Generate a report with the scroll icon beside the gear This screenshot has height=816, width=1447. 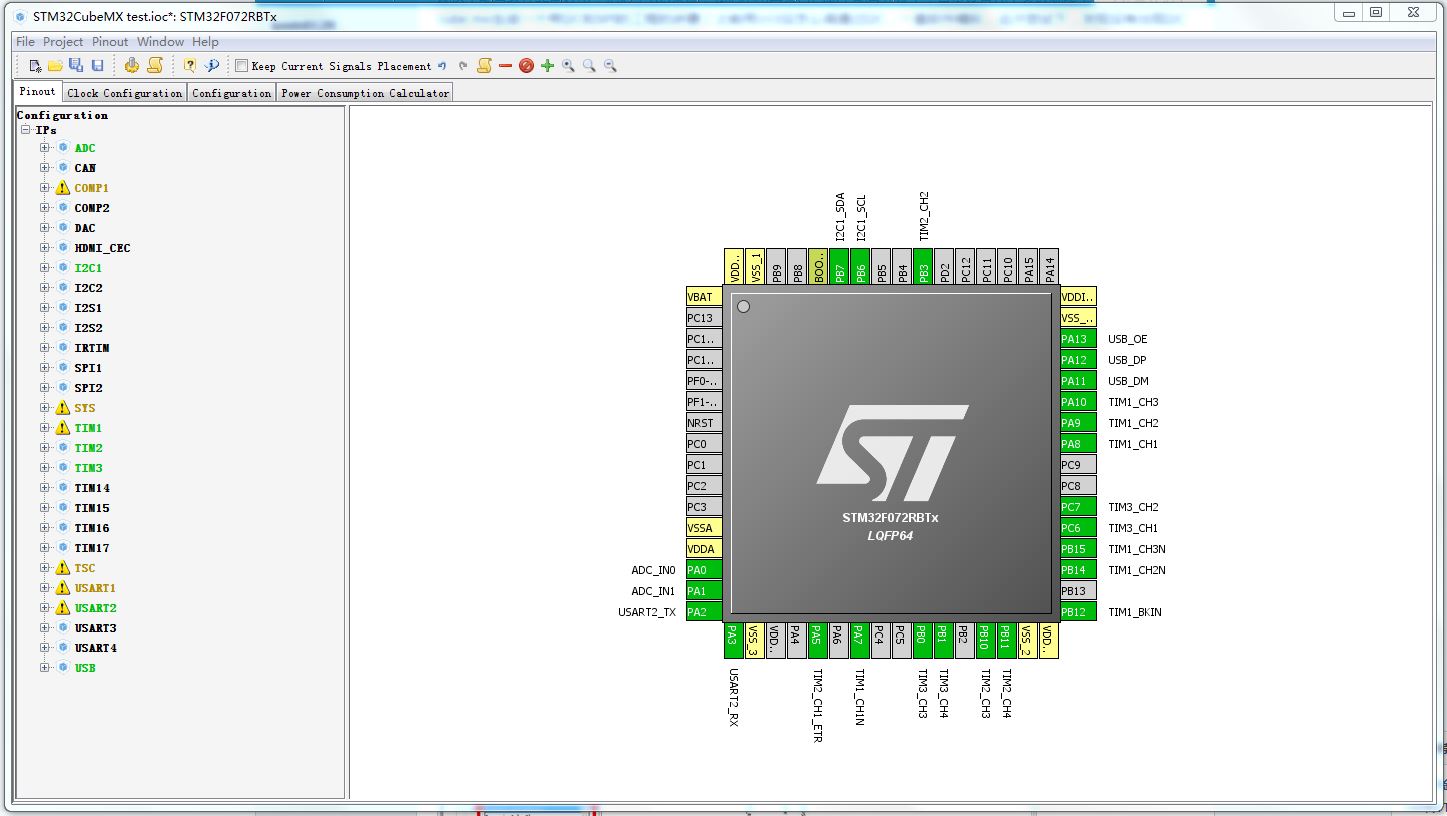155,66
